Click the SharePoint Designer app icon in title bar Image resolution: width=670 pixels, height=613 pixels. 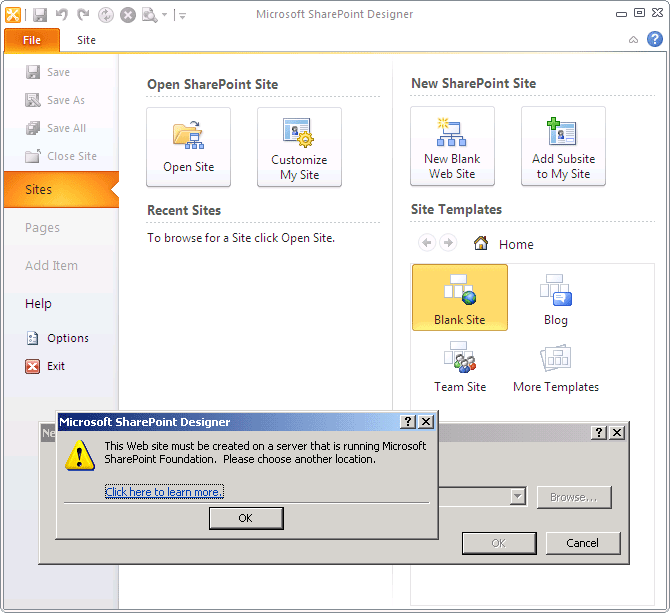point(12,15)
